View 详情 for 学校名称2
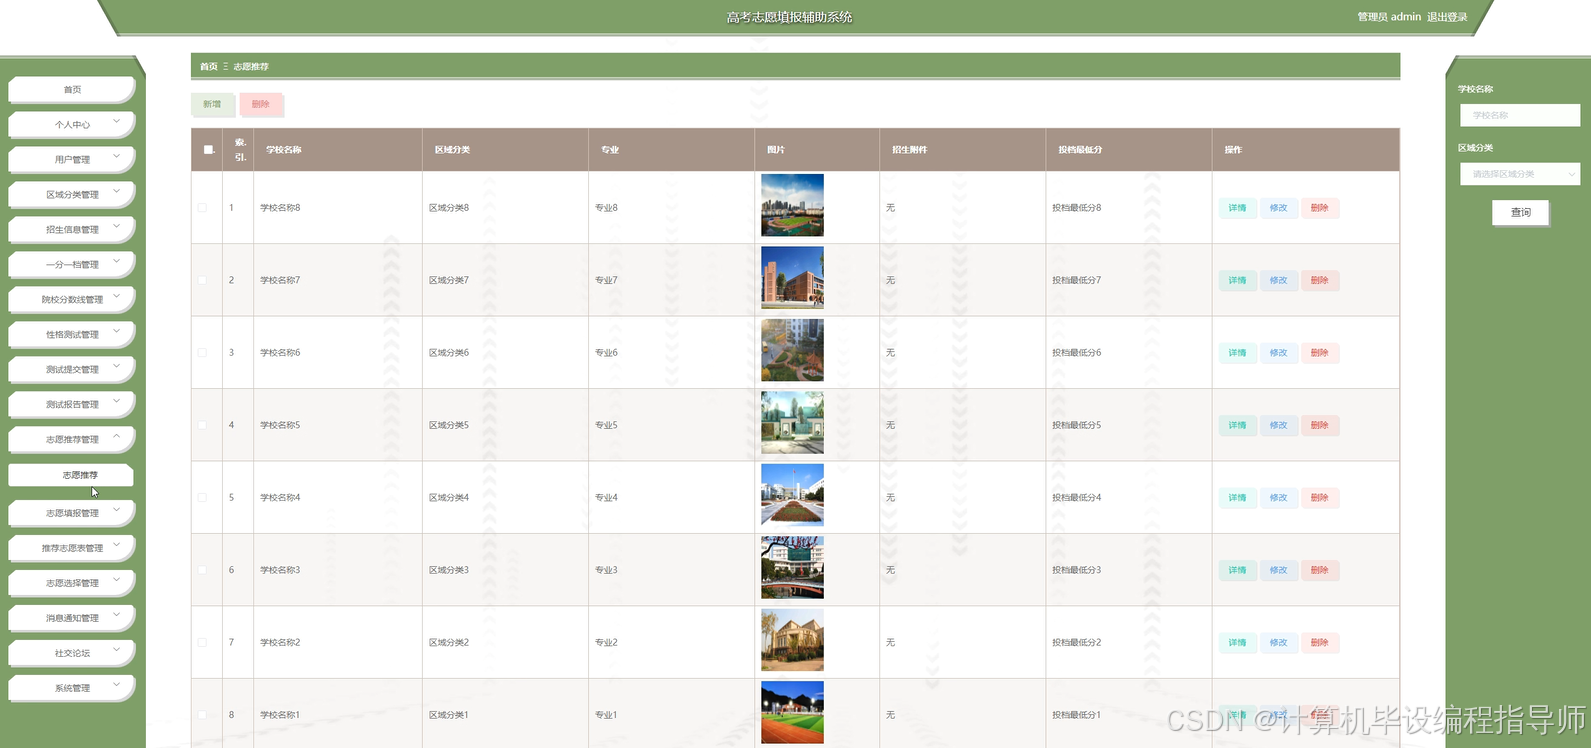The width and height of the screenshot is (1591, 748). click(x=1237, y=642)
